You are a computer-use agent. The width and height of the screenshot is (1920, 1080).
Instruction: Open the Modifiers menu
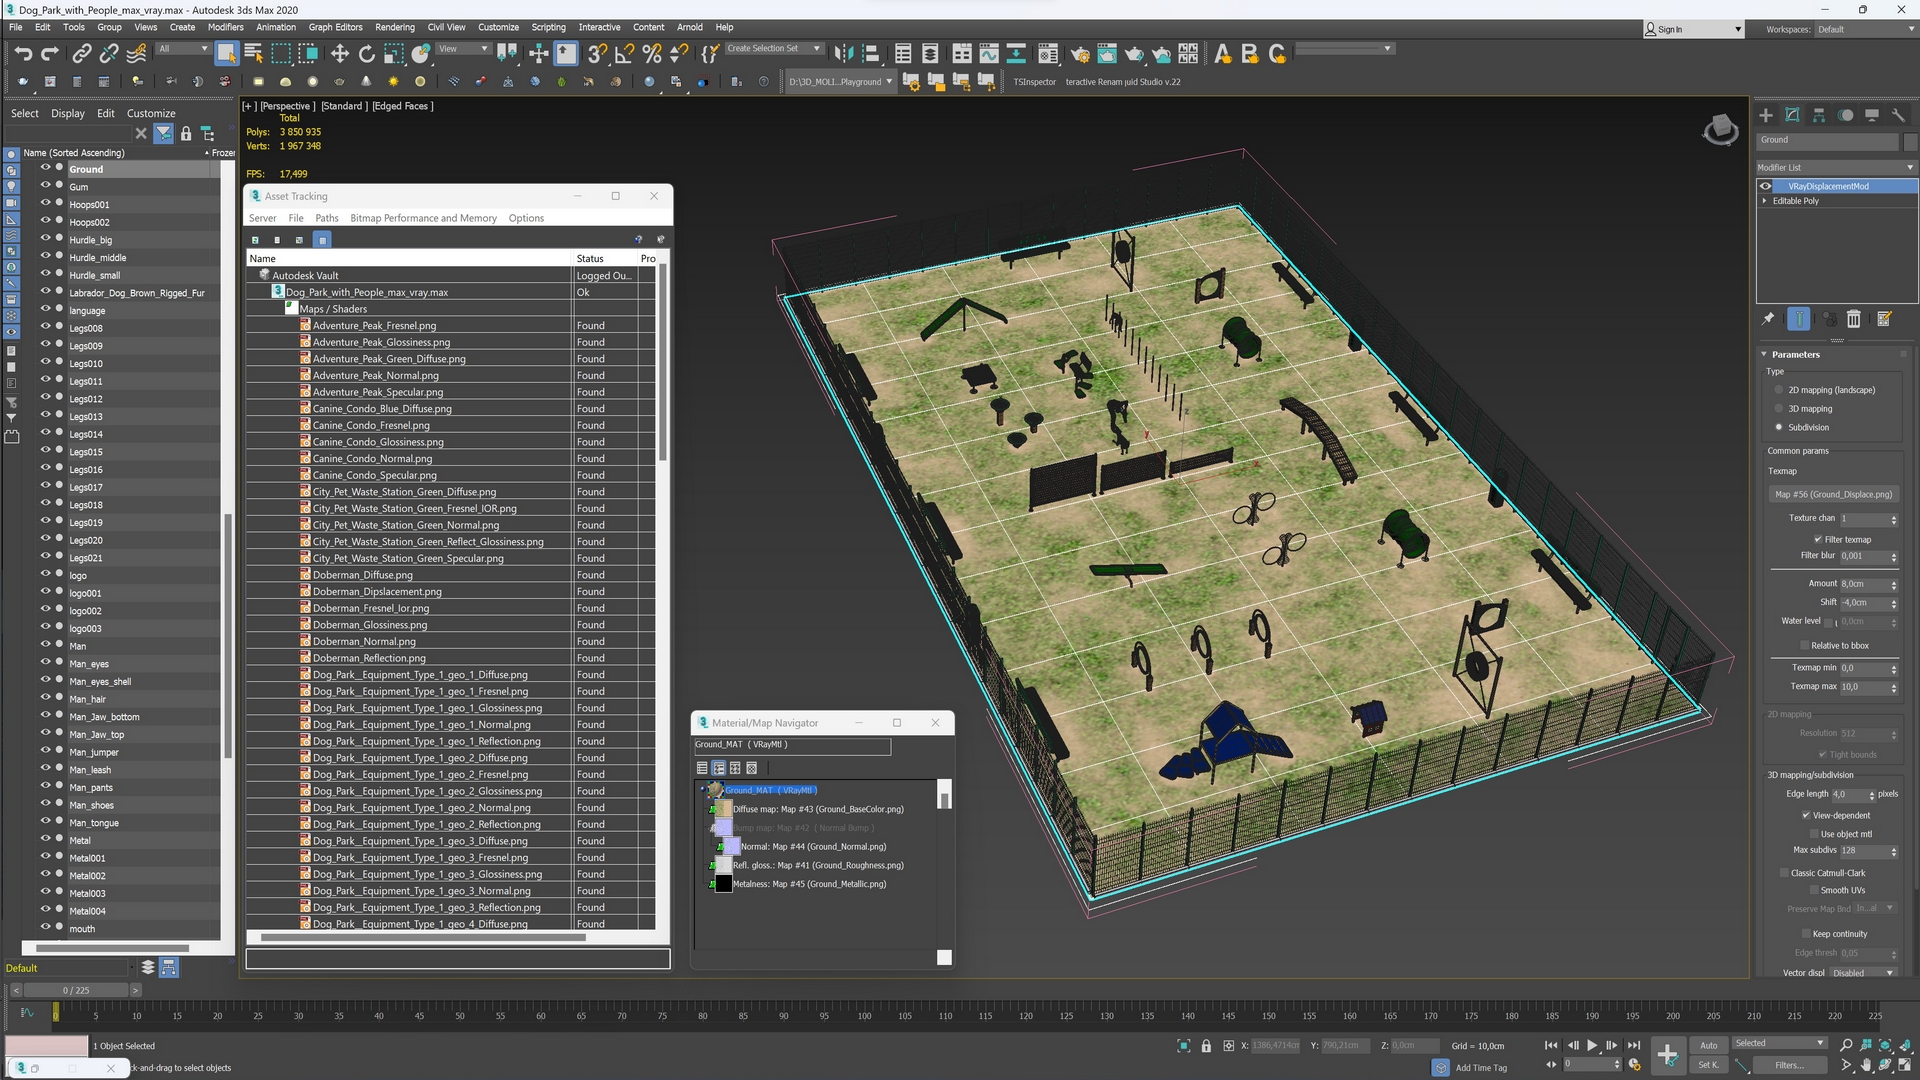pyautogui.click(x=225, y=27)
